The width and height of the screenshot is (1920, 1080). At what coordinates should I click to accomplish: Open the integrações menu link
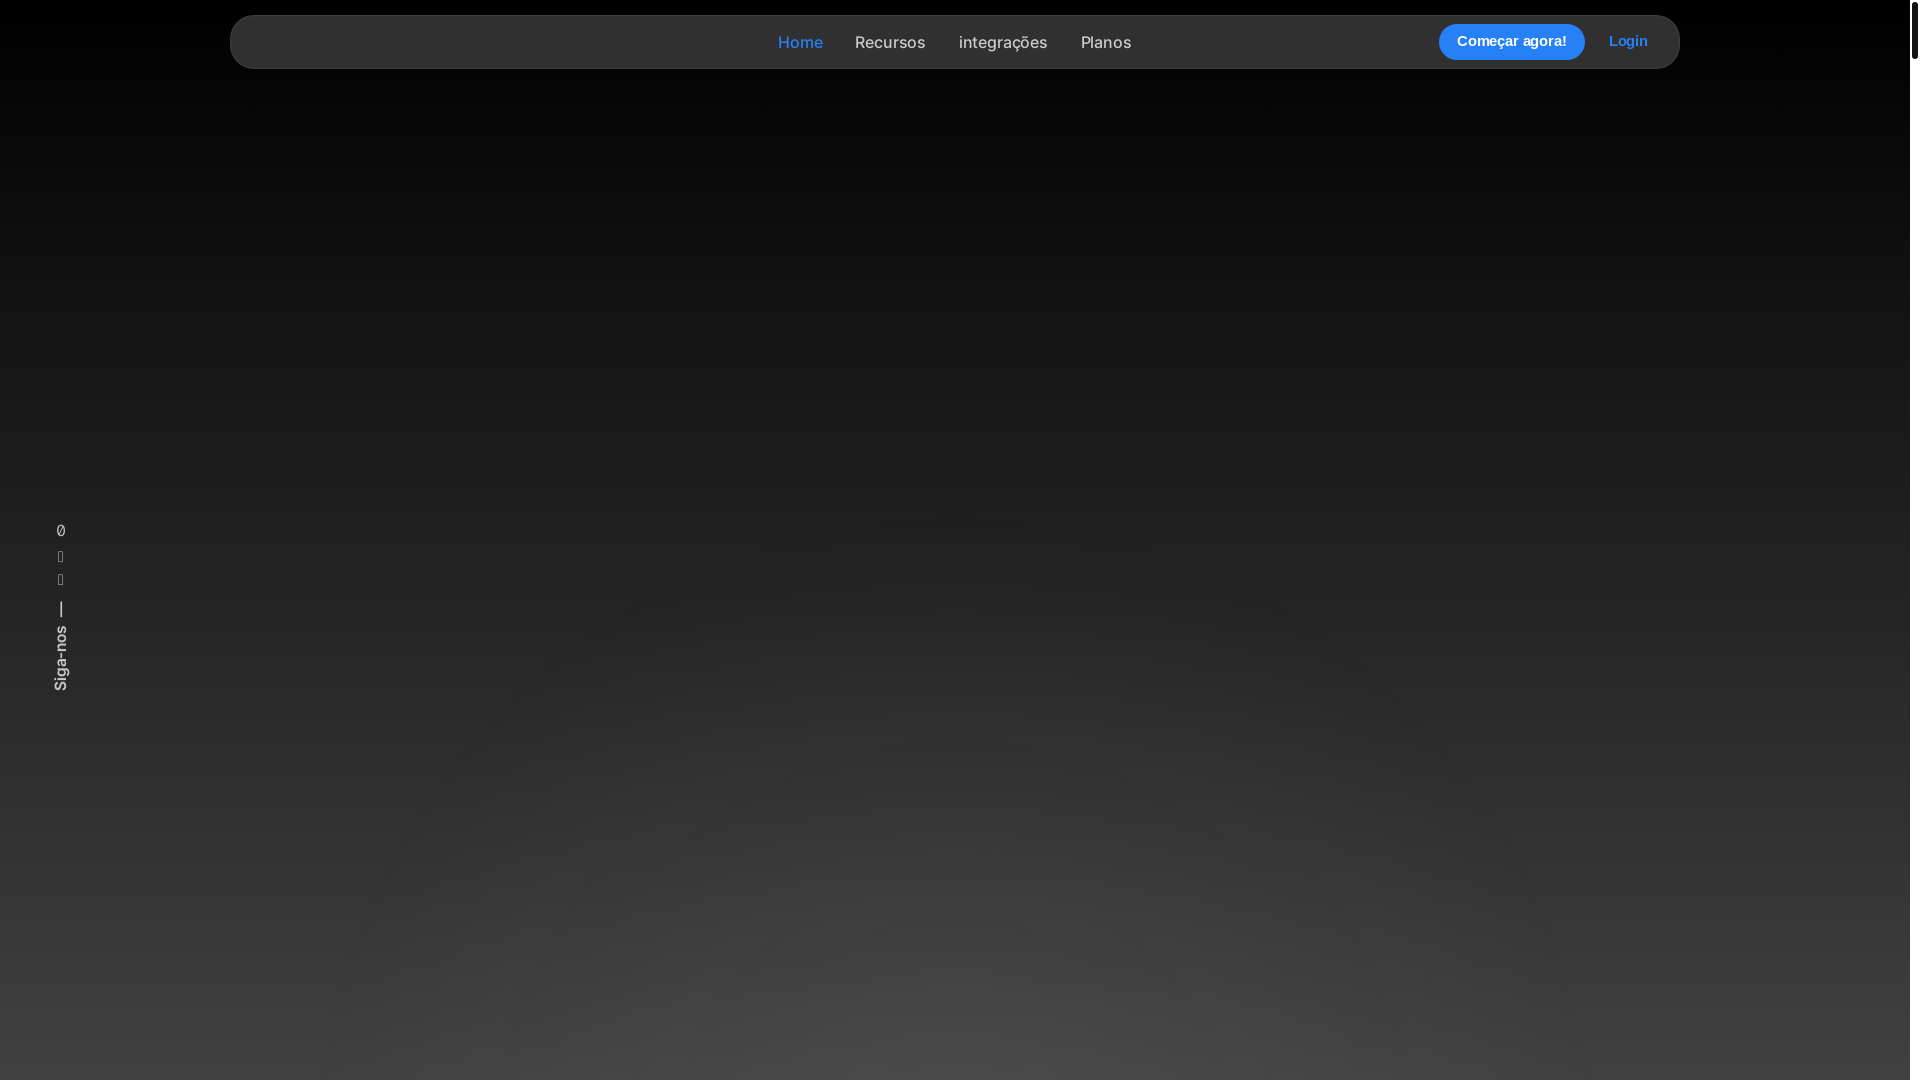point(1003,42)
